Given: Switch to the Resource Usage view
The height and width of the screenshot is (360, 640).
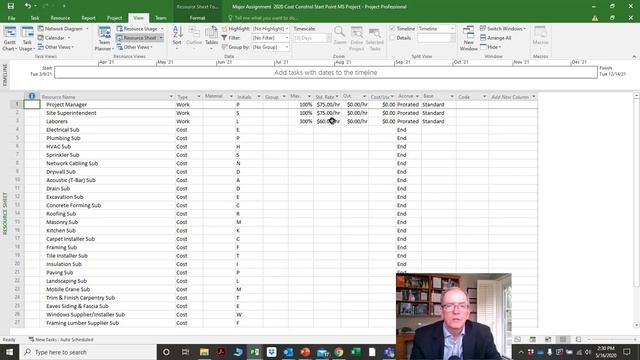Looking at the screenshot, I should (140, 29).
